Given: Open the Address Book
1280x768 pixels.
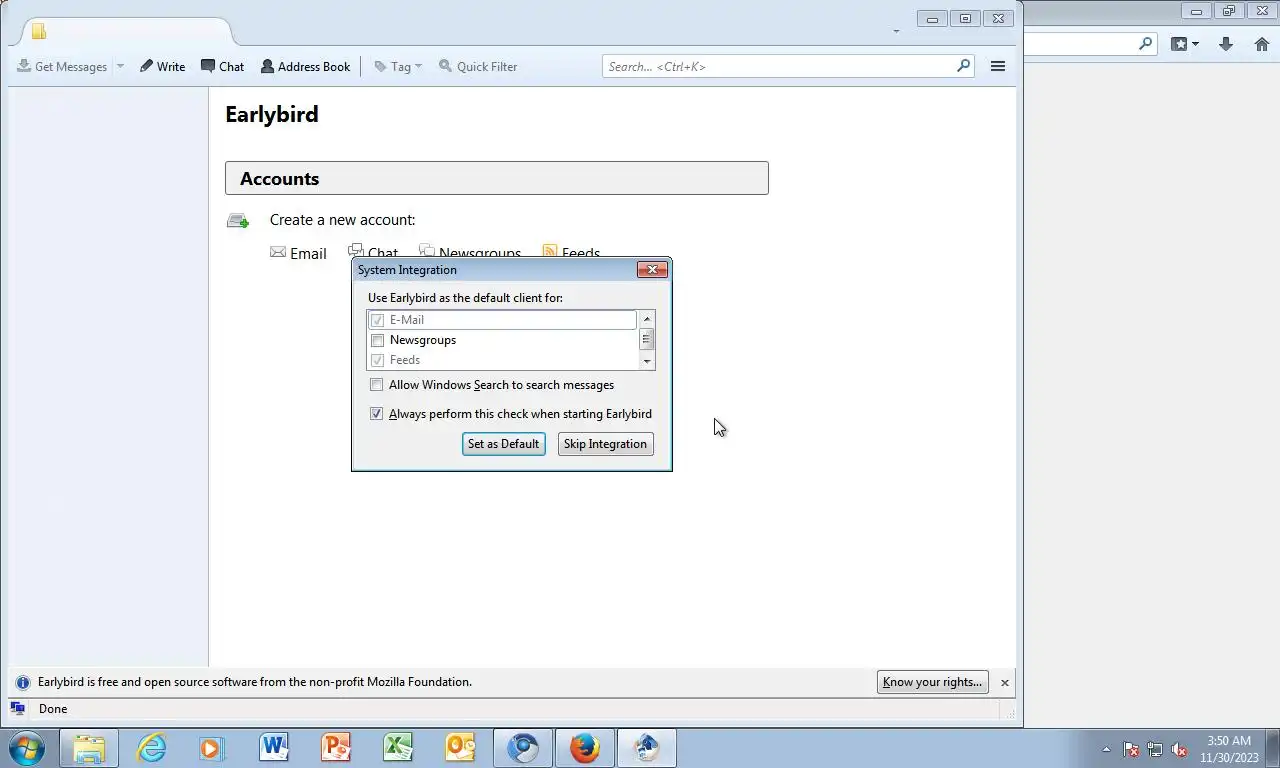Looking at the screenshot, I should [x=305, y=66].
